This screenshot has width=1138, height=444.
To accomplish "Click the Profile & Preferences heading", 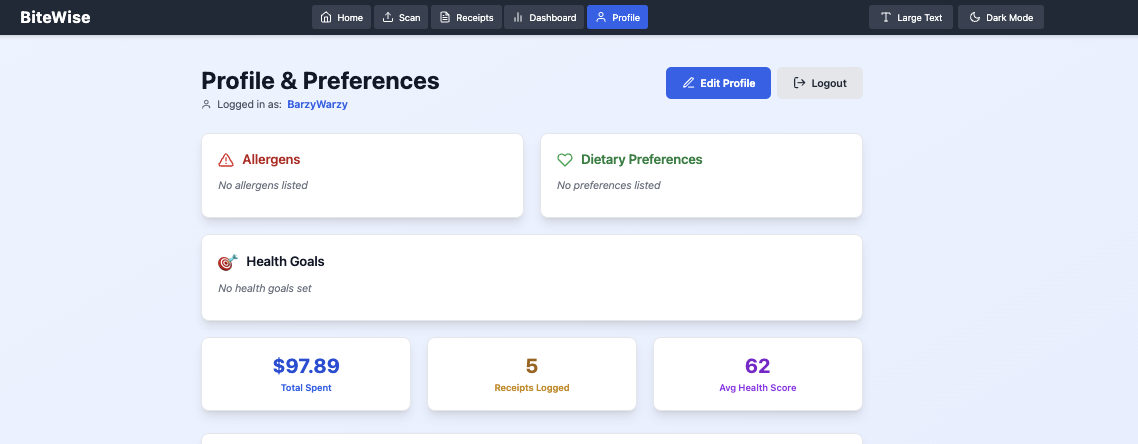I will click(x=320, y=81).
